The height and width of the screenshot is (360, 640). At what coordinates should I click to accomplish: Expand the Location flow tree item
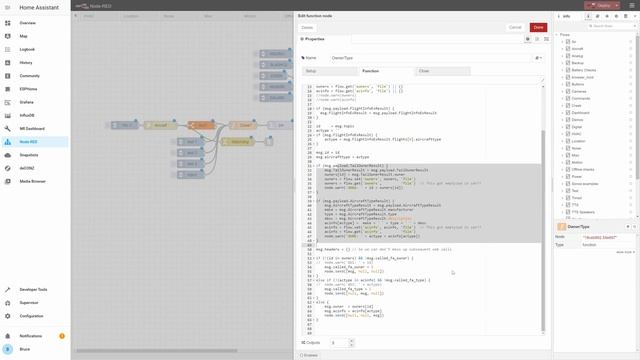pyautogui.click(x=562, y=141)
